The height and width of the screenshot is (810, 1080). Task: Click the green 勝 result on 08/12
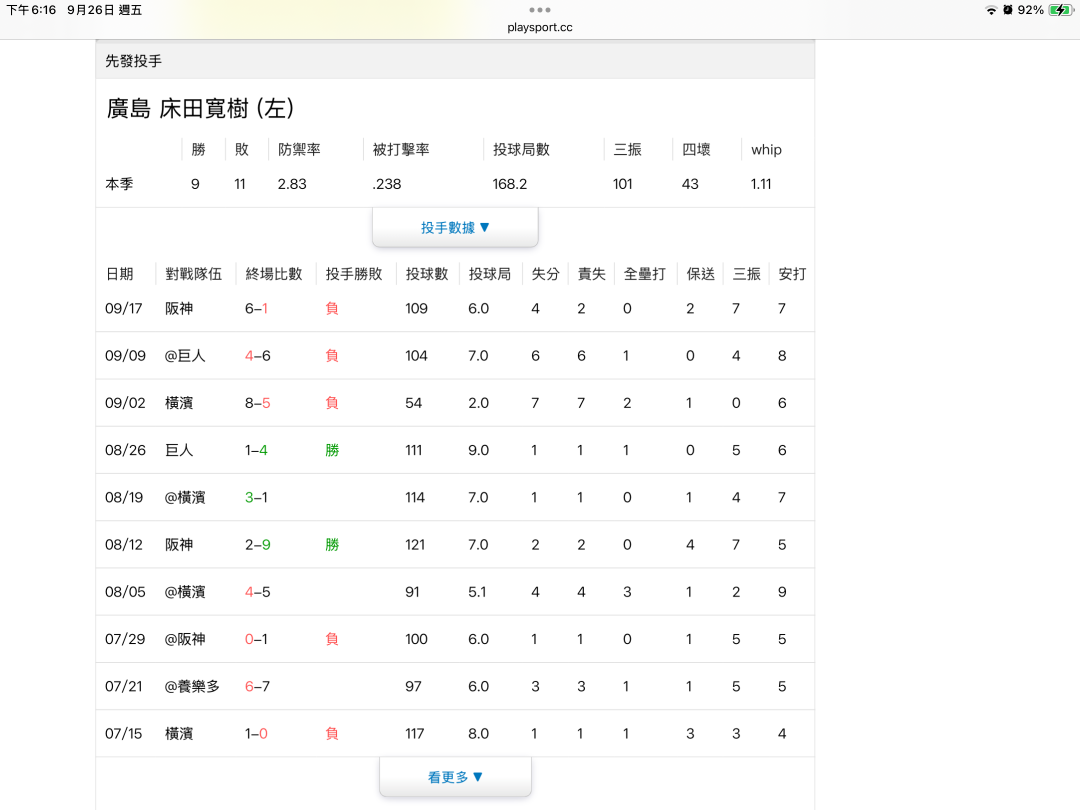pyautogui.click(x=332, y=544)
